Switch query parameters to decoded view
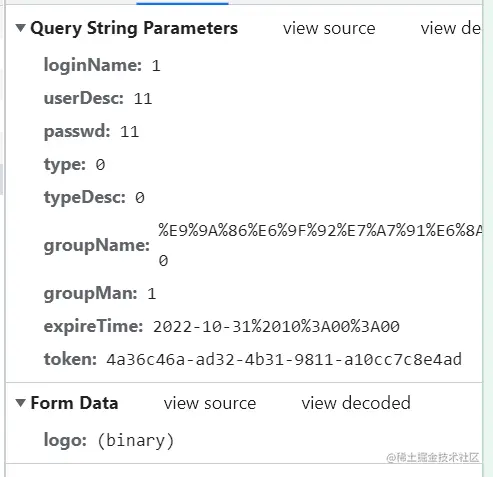This screenshot has width=493, height=477. pyautogui.click(x=451, y=28)
